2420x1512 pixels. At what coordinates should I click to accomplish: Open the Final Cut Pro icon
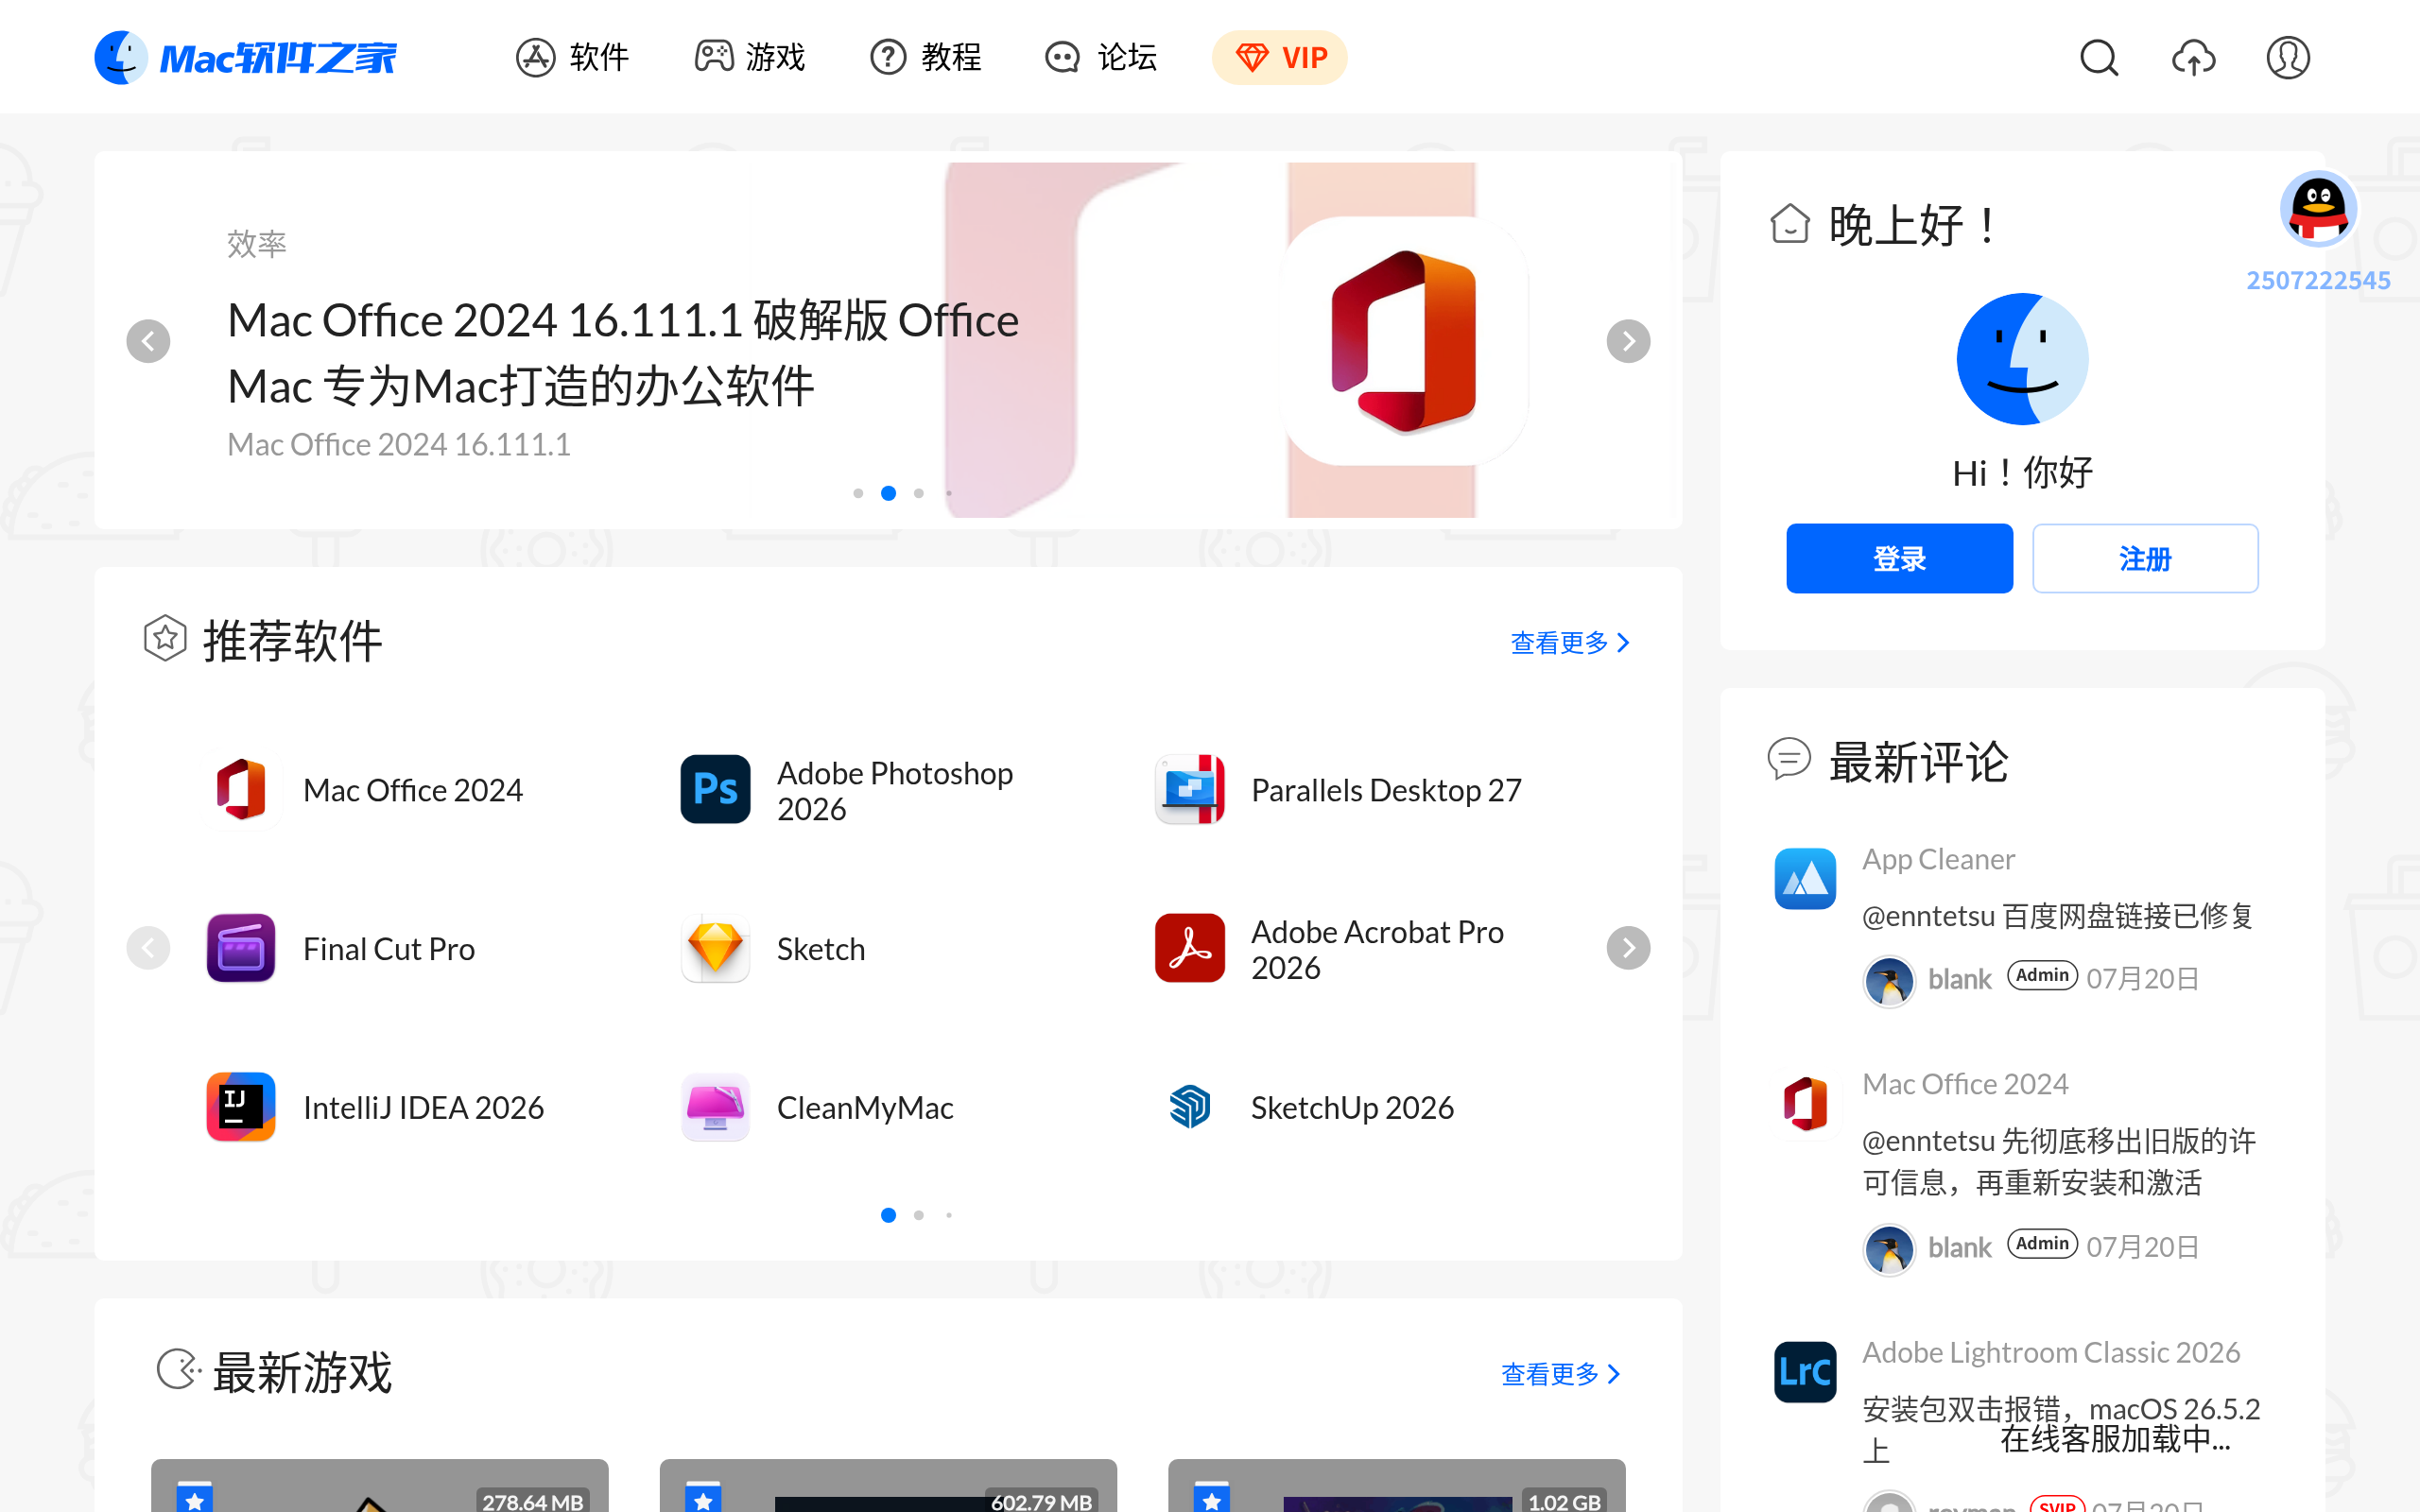pyautogui.click(x=241, y=948)
